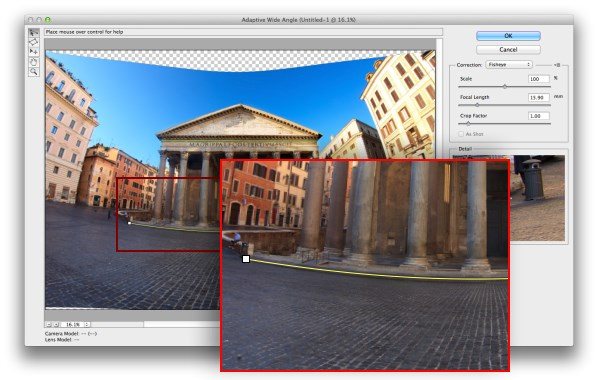Click the 'Lens Model' label
598x380 pixels.
[58, 340]
